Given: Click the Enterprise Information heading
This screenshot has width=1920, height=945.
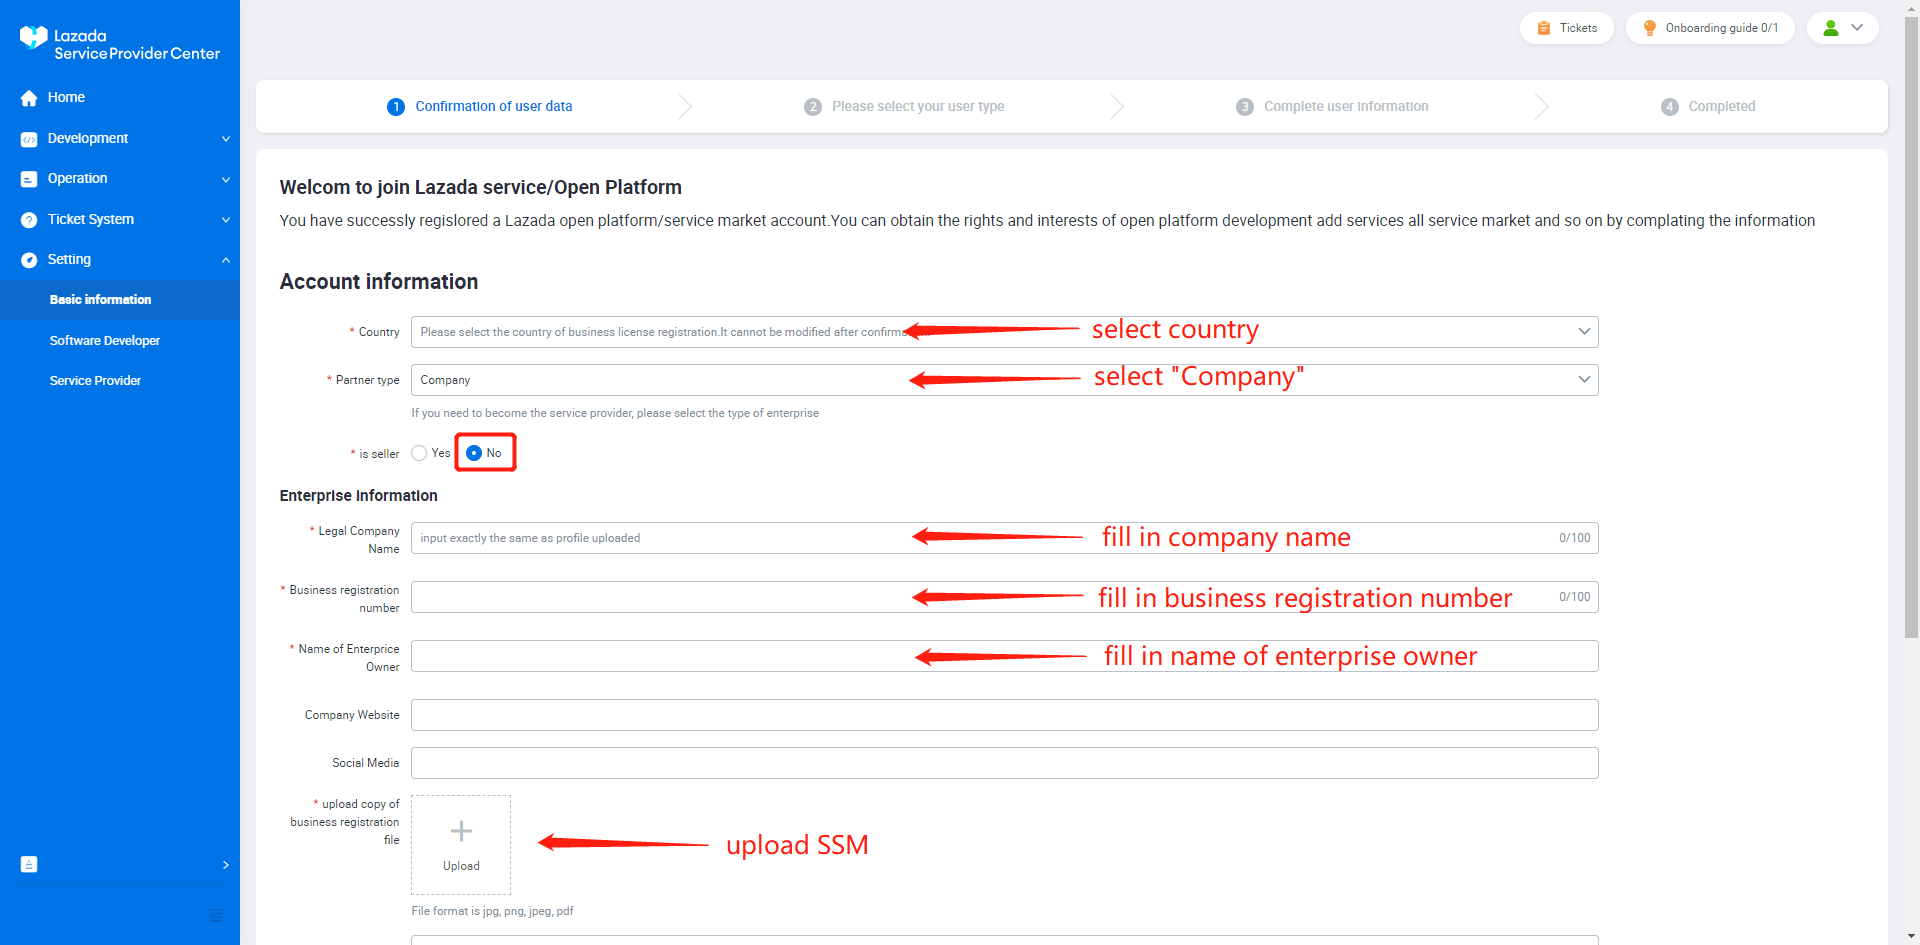Looking at the screenshot, I should (359, 496).
